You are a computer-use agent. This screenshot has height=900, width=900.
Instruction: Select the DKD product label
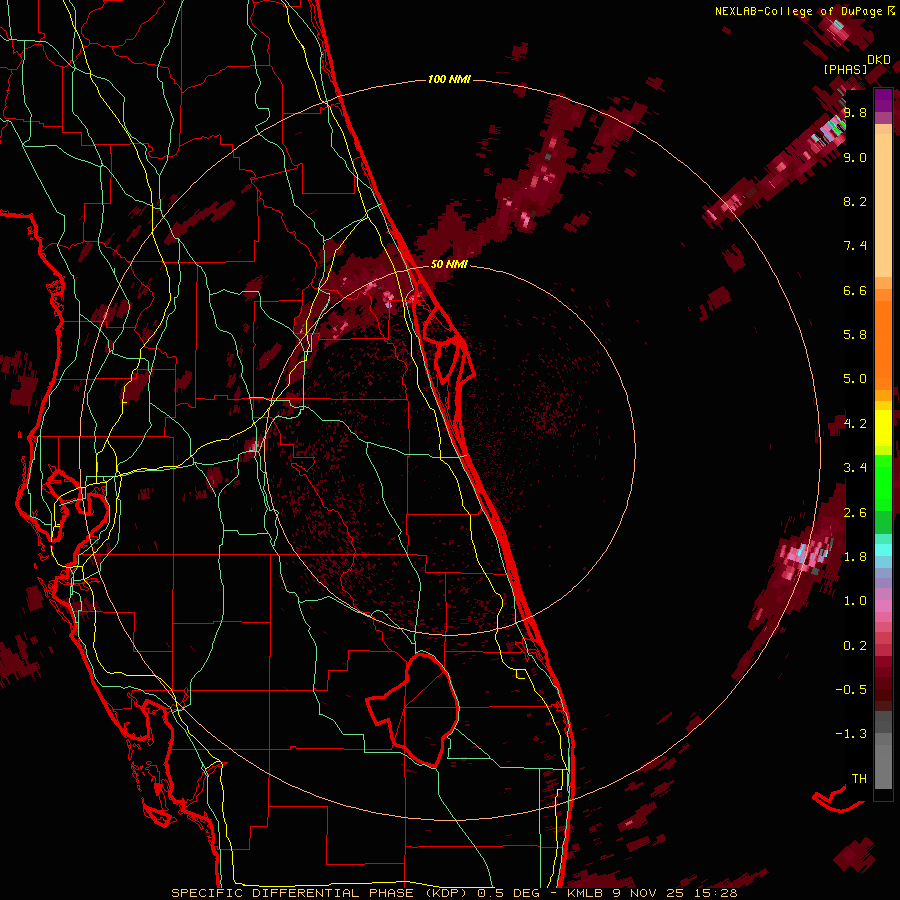coord(879,60)
